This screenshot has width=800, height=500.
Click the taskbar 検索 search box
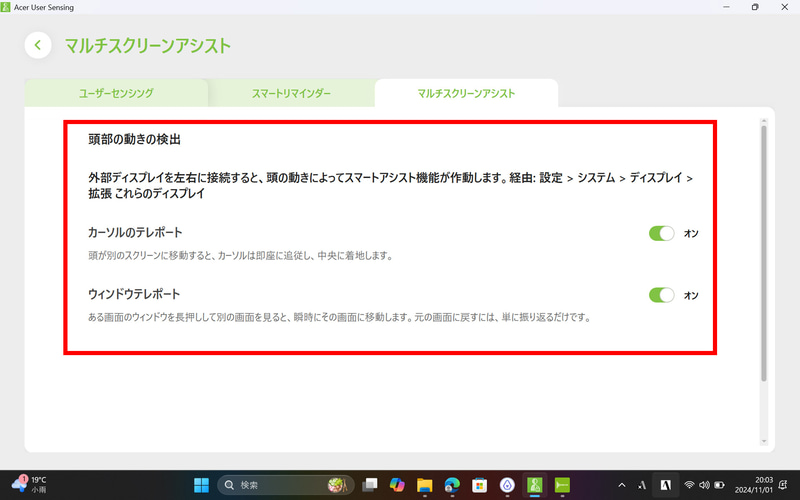click(286, 485)
